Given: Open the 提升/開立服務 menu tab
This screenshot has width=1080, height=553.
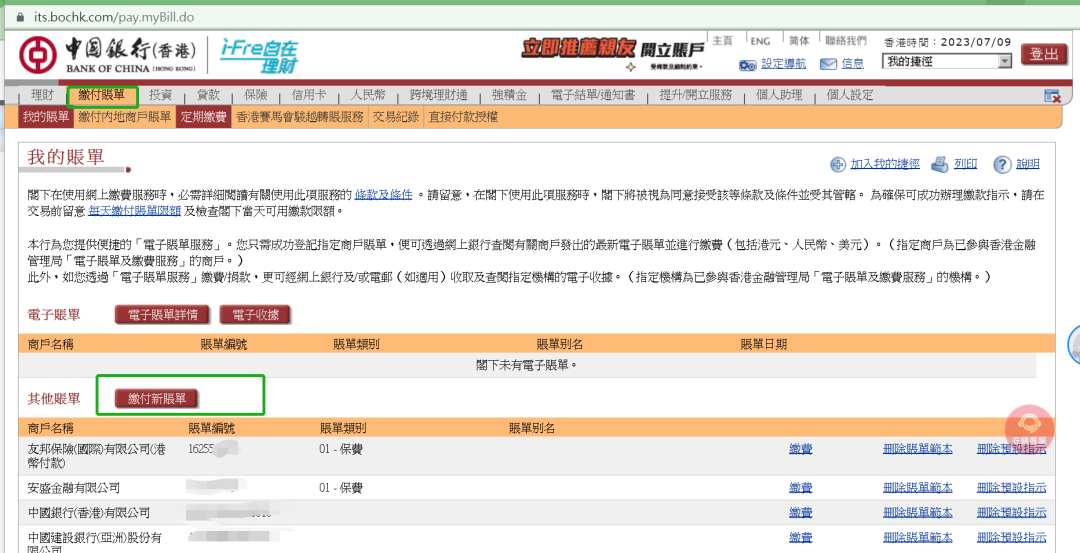Looking at the screenshot, I should [x=696, y=95].
